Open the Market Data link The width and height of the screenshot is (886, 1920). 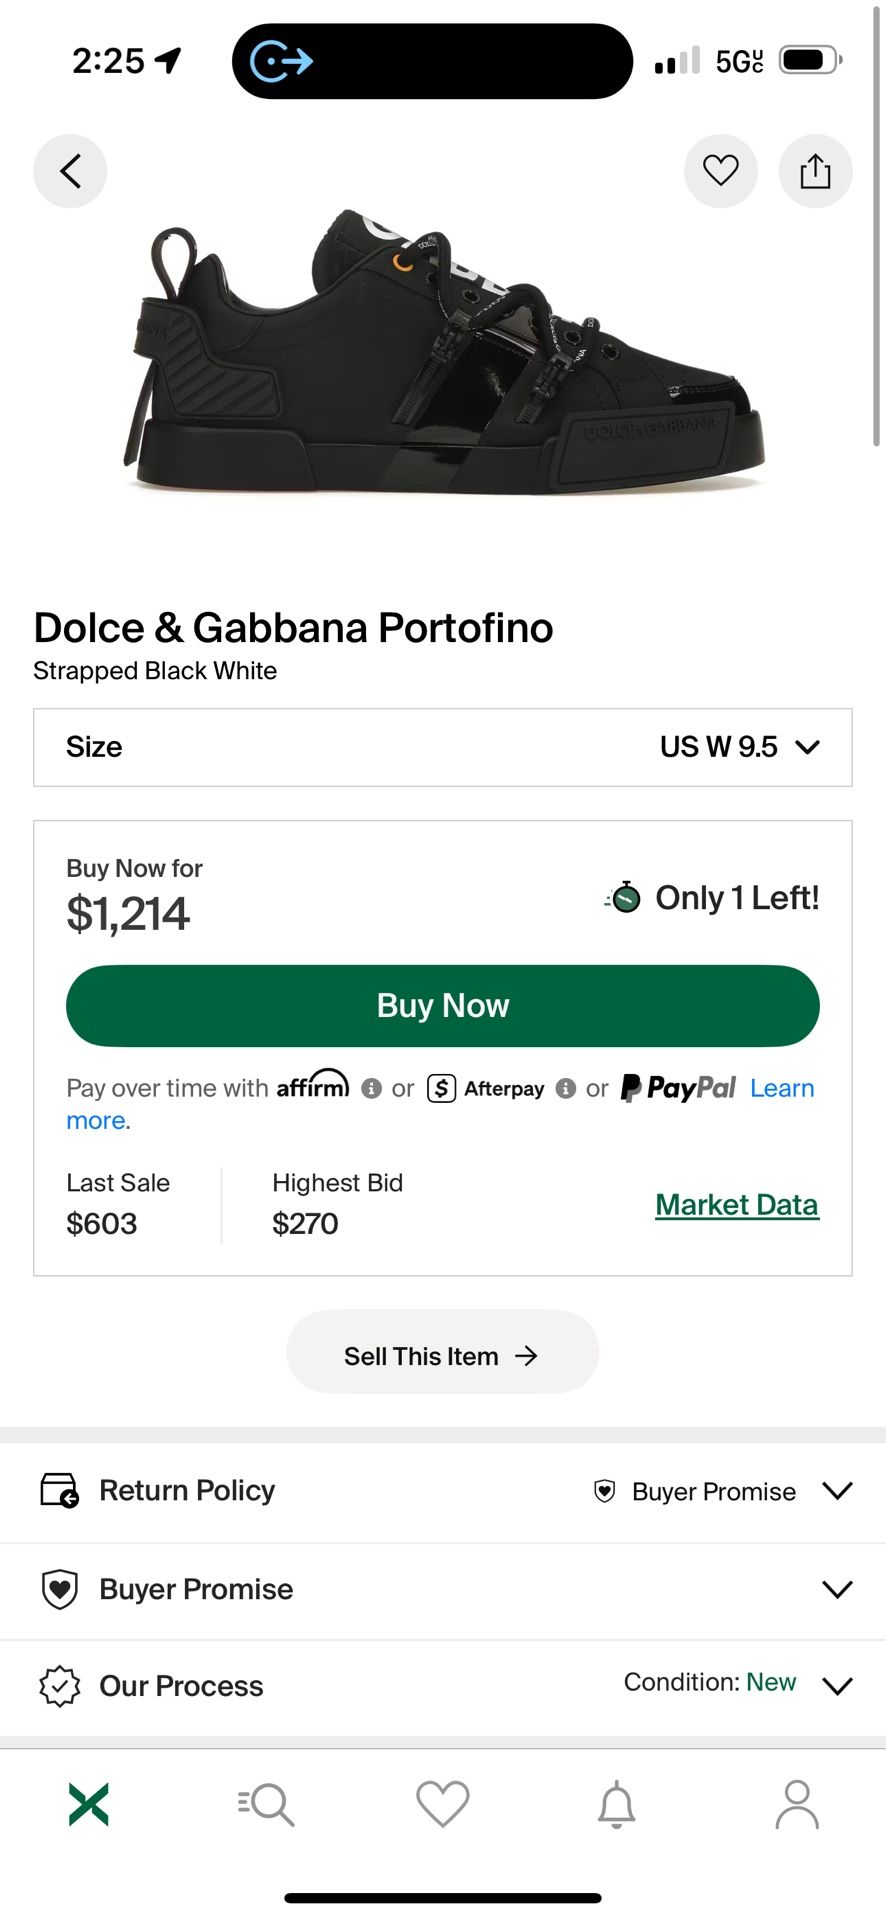point(737,1205)
